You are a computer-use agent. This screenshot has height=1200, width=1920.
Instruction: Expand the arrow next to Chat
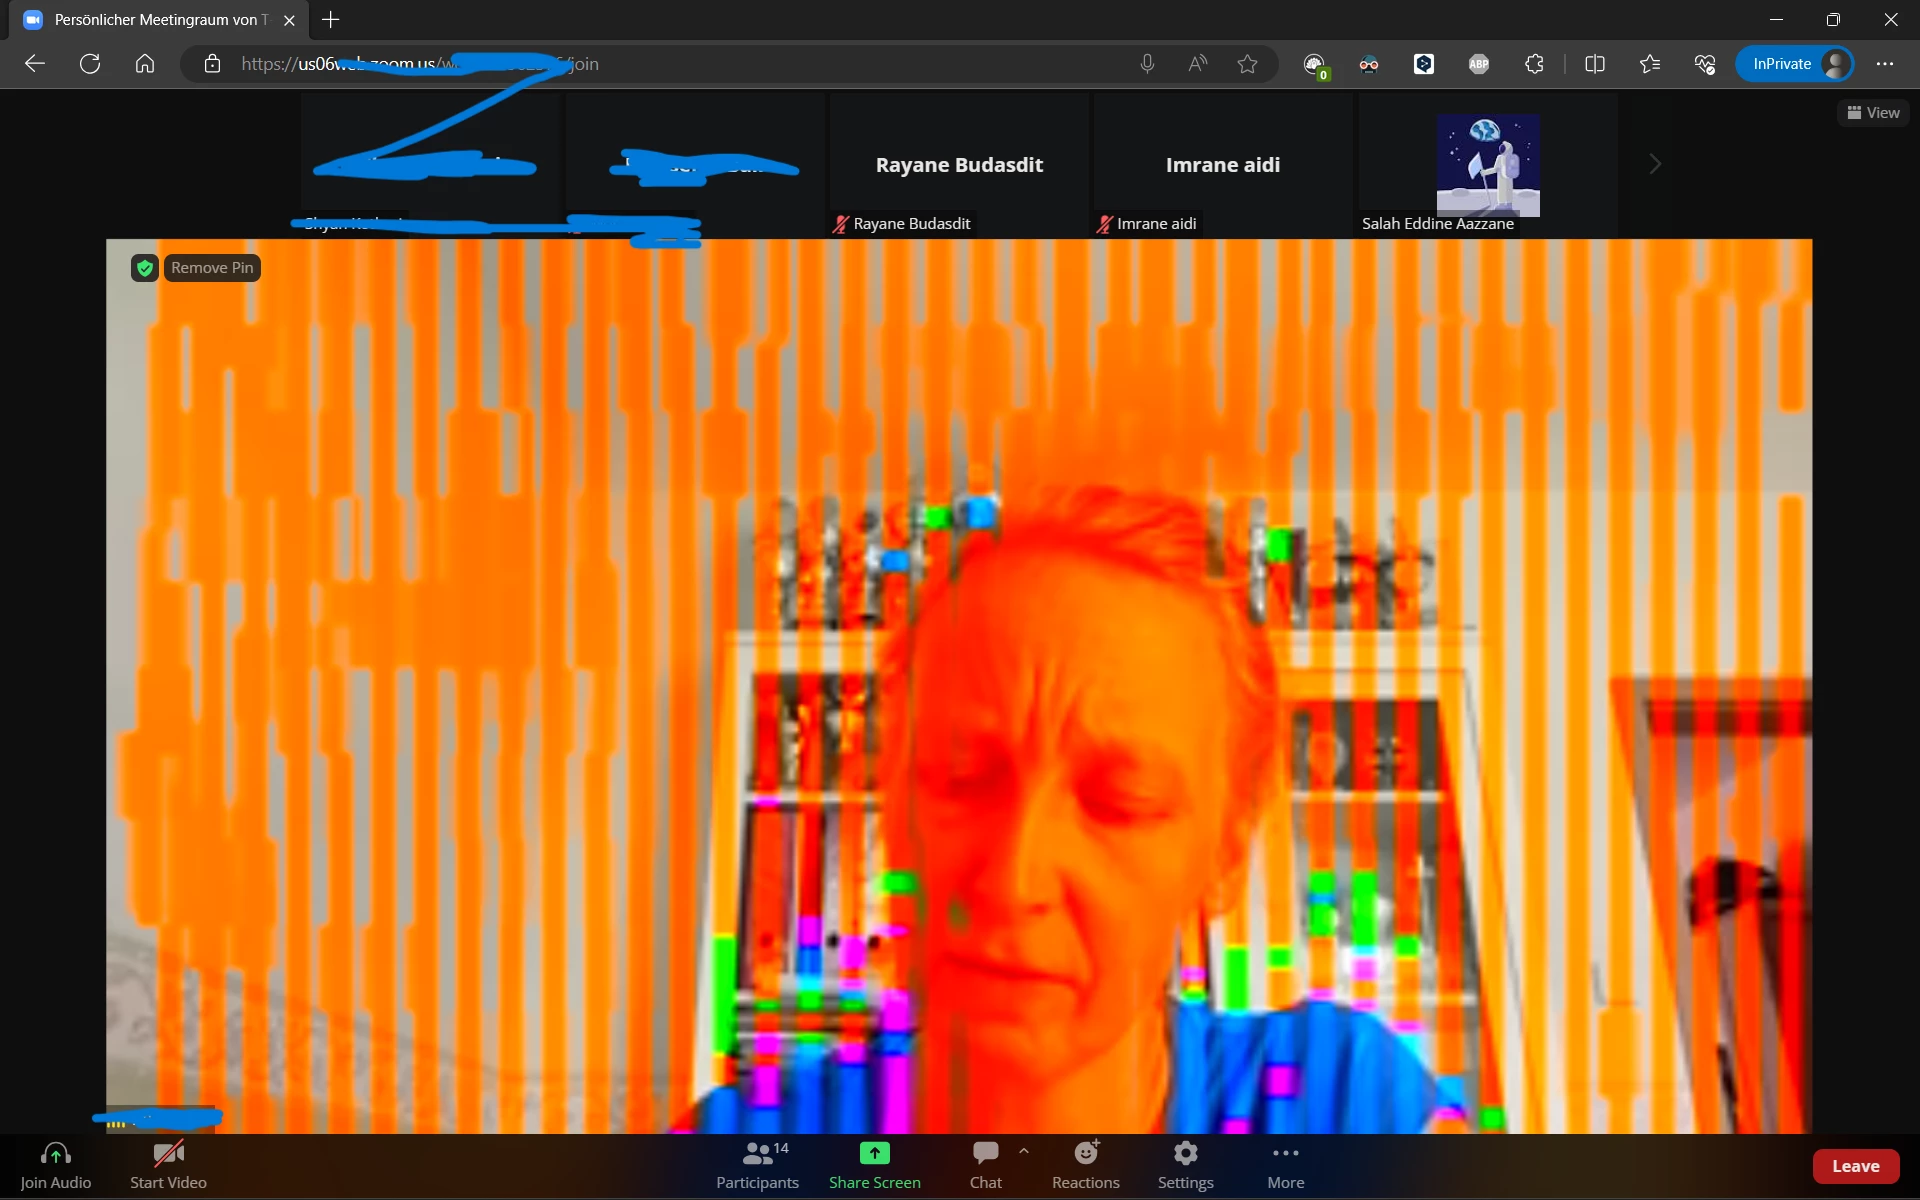pyautogui.click(x=1024, y=1151)
